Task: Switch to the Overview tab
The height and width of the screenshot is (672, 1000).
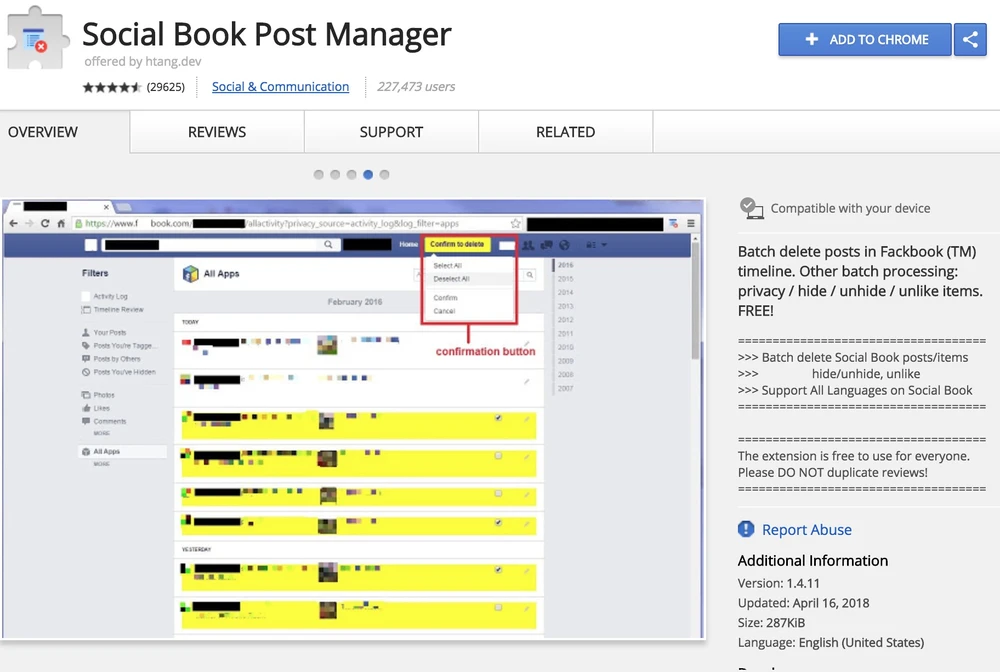Action: [43, 132]
